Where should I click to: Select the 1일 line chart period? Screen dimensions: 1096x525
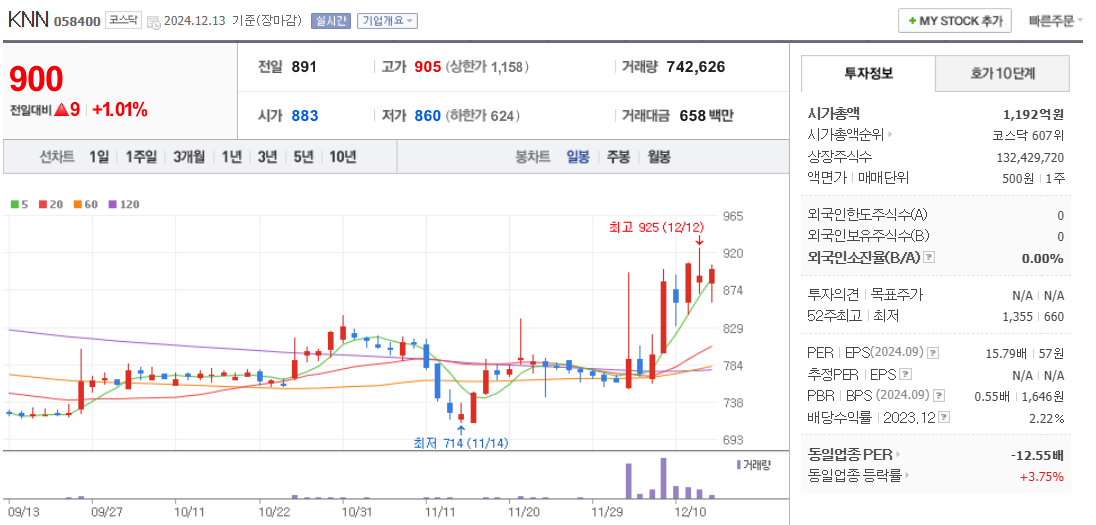[x=99, y=157]
